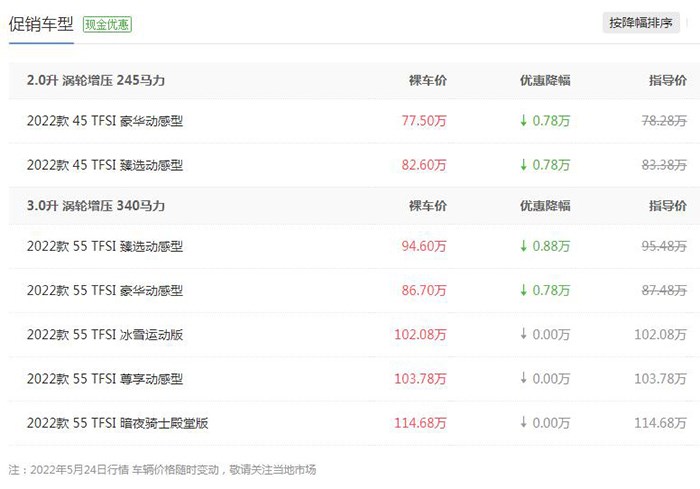Open 2022款 45 TFSI 豪华动感型 model
Screen dimensions: 700x489
(x=105, y=121)
